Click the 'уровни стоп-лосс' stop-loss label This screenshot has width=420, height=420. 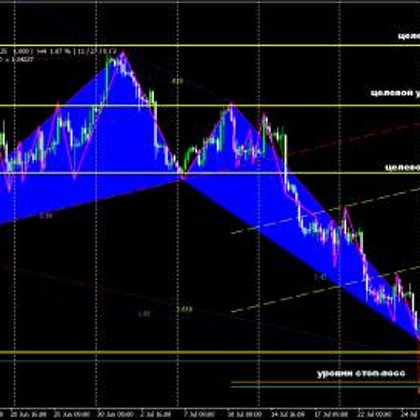361,373
